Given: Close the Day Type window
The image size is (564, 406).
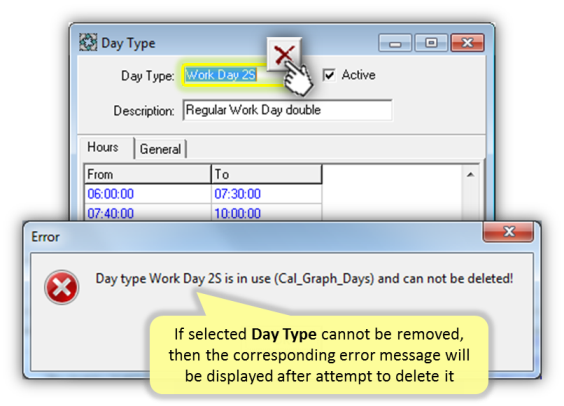Looking at the screenshot, I should coord(467,43).
